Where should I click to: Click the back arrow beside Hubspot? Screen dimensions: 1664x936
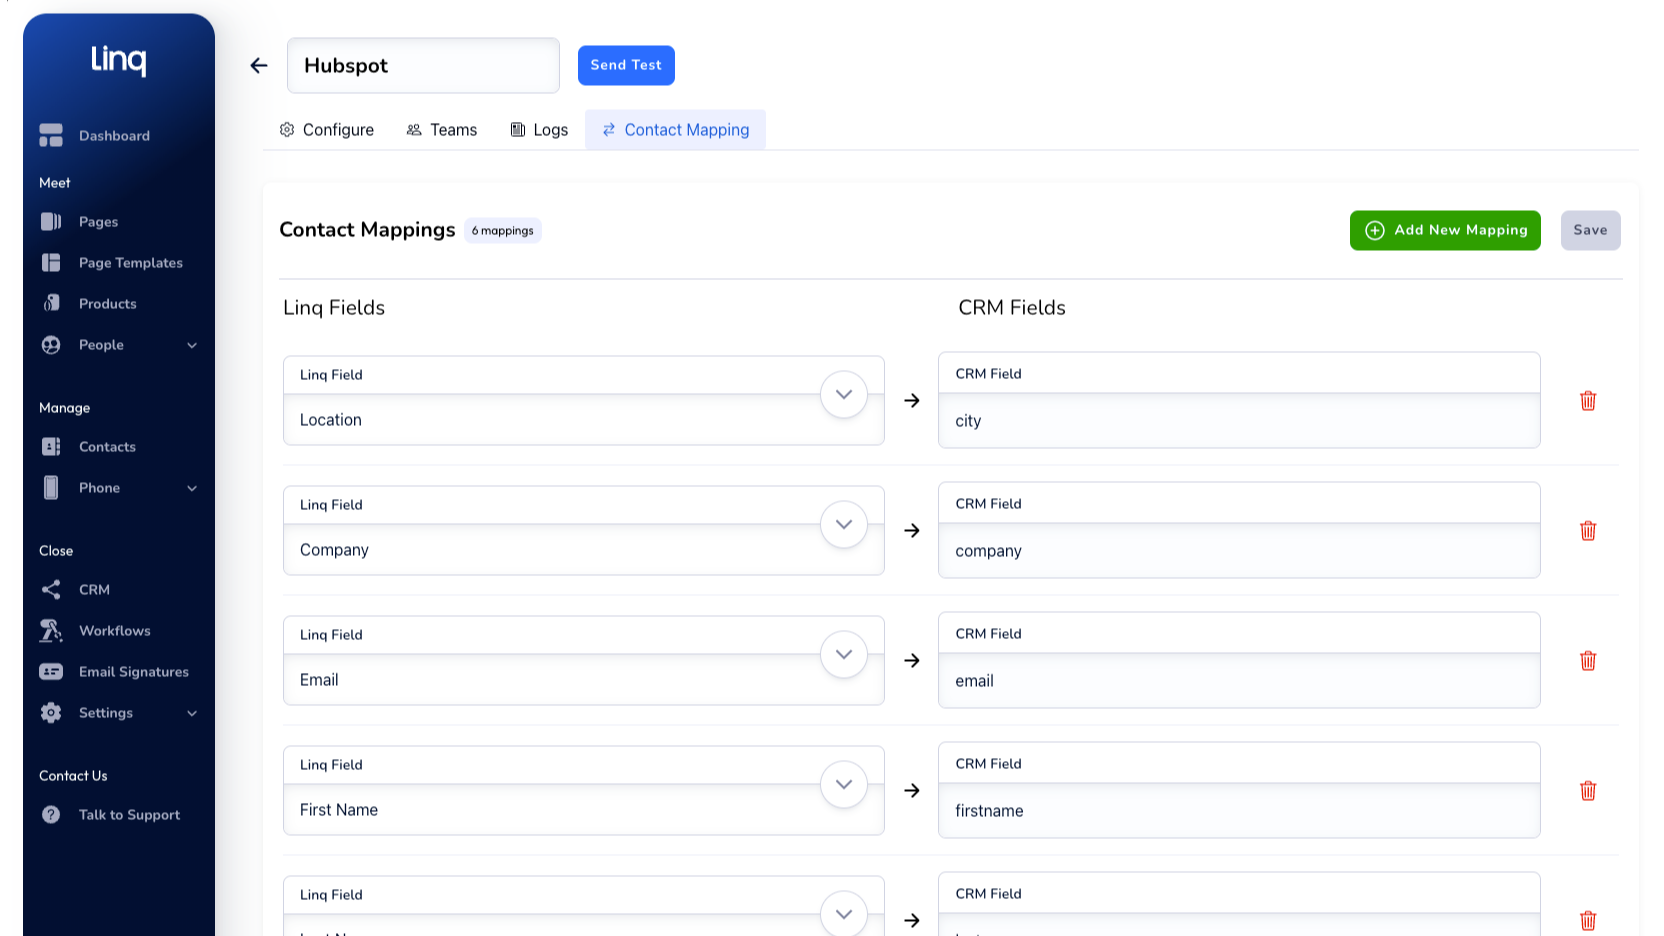pos(259,66)
